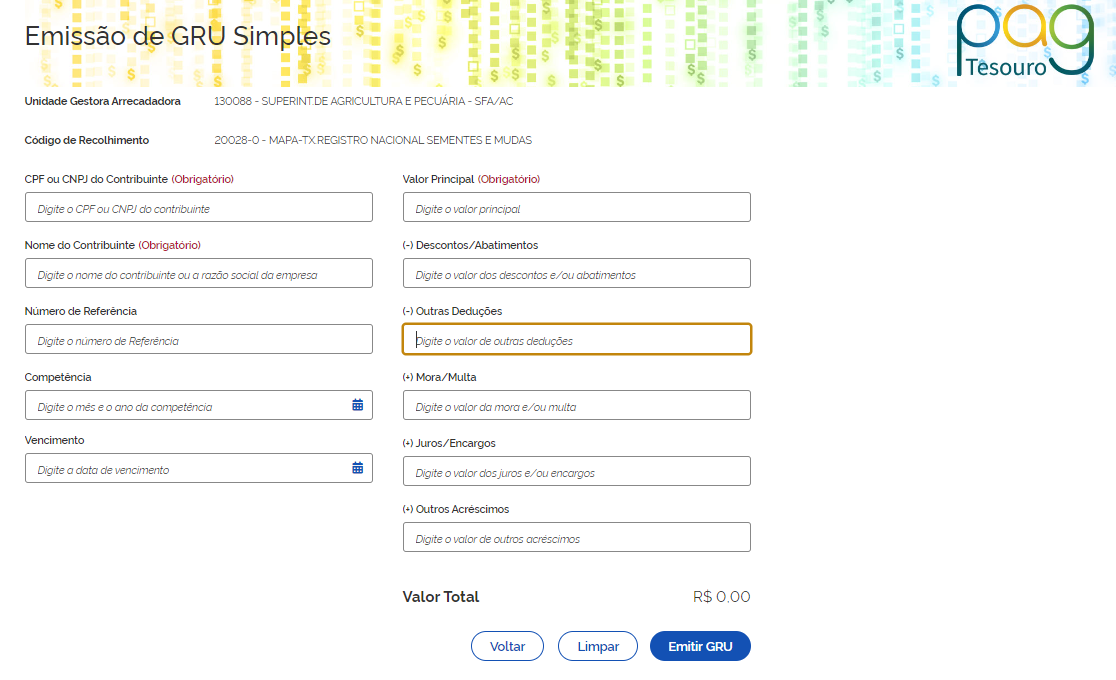Image resolution: width=1116 pixels, height=680 pixels.
Task: Open the Vencimento calendar picker icon
Action: pos(357,468)
